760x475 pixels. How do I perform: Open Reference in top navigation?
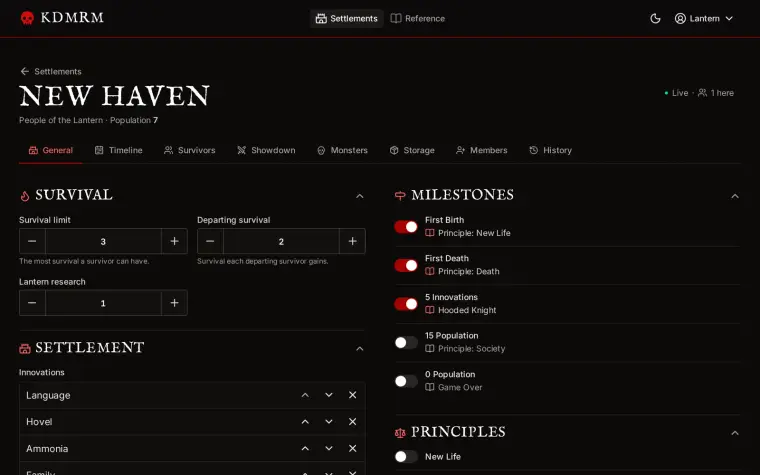pos(418,18)
